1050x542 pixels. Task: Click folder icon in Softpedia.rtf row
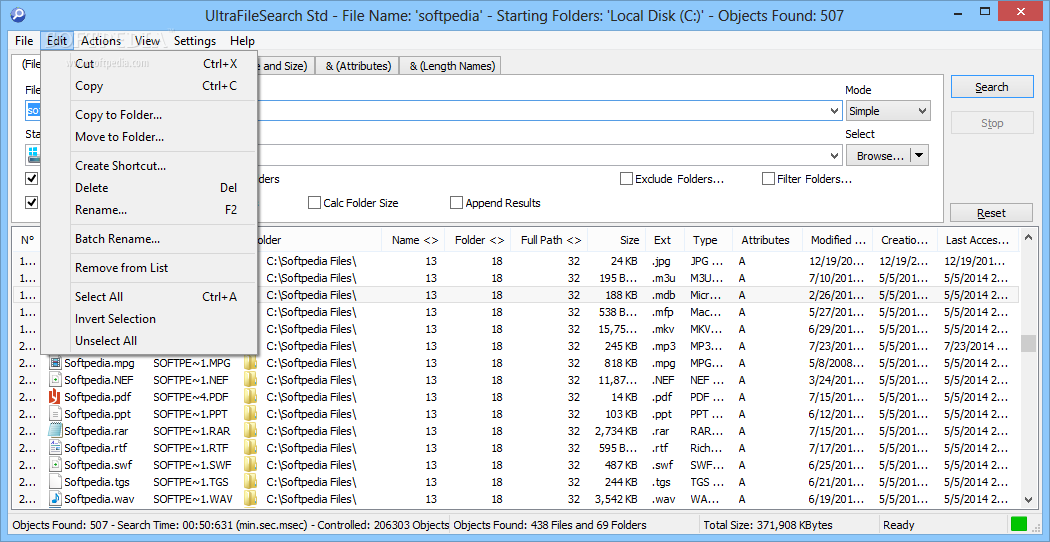coord(250,448)
